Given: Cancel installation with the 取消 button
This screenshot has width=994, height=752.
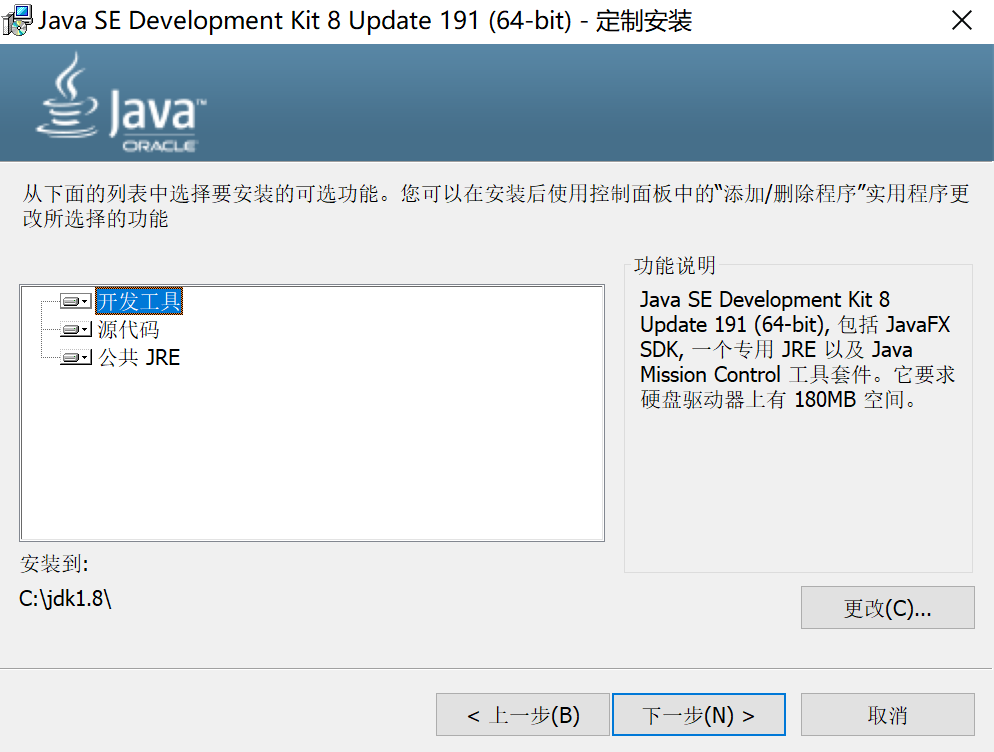Looking at the screenshot, I should 886,714.
